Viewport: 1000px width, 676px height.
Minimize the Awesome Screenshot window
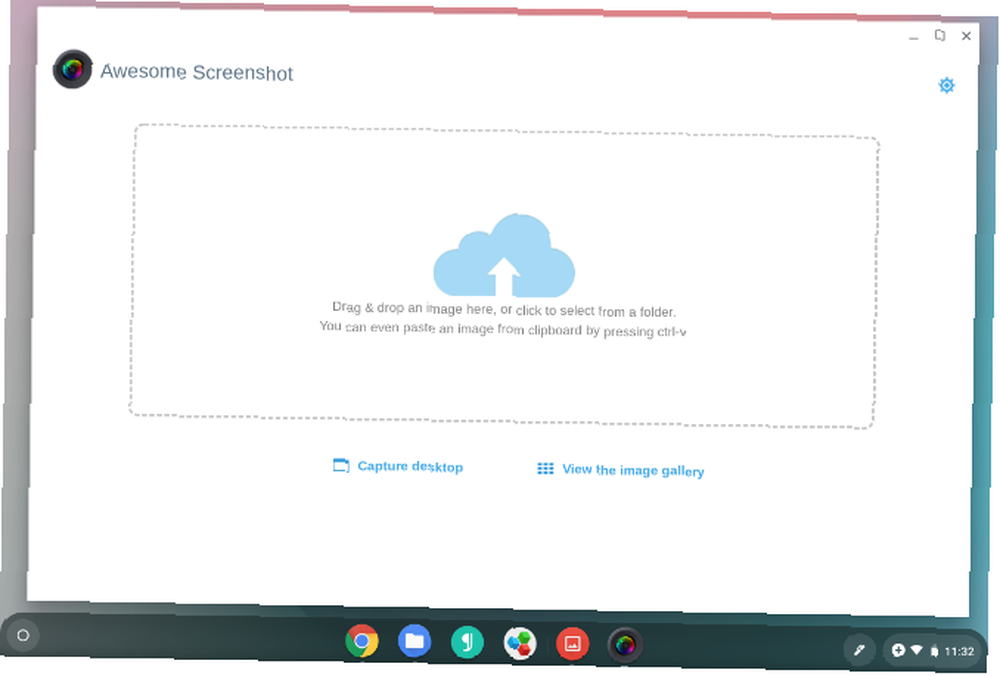pos(913,38)
